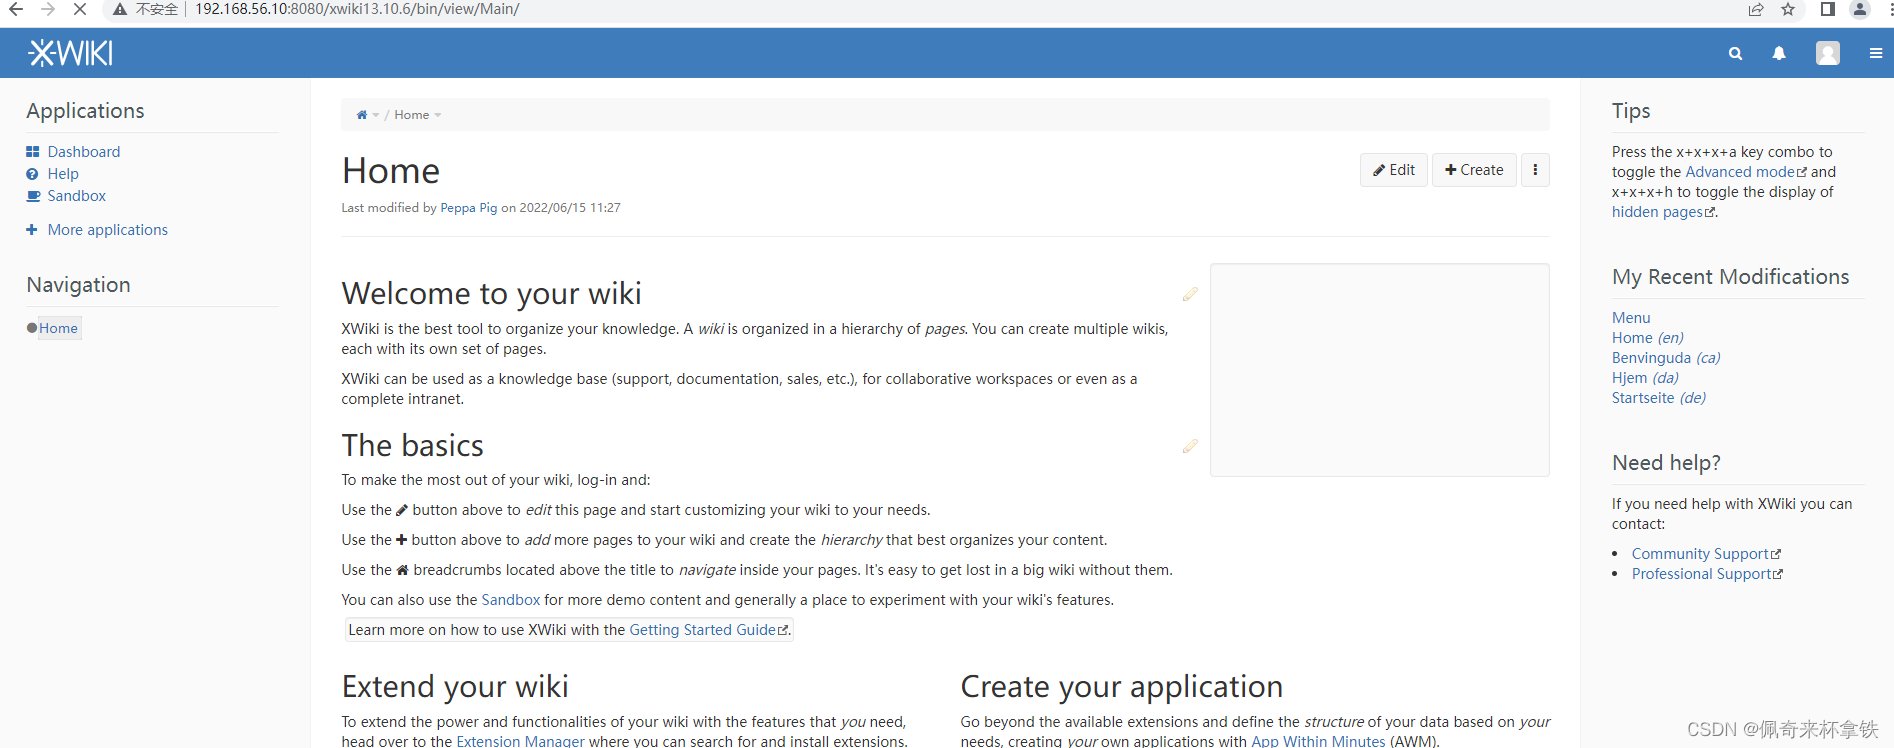This screenshot has width=1894, height=748.
Task: Click the breadcrumb home icon
Action: 362,115
